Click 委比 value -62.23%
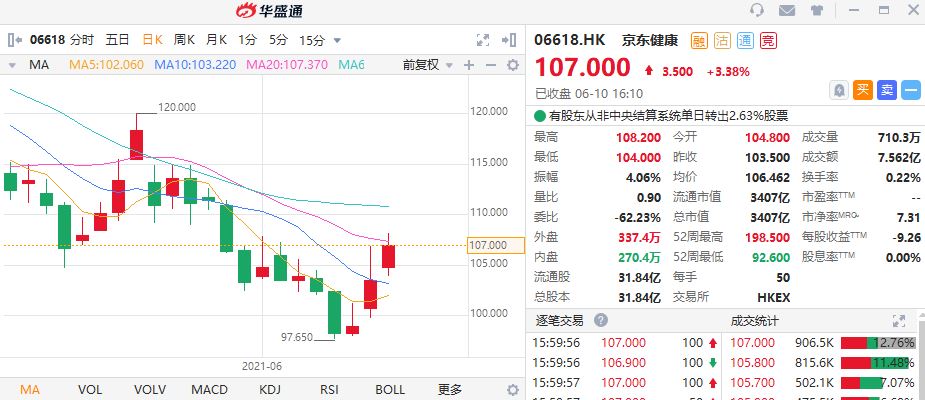The width and height of the screenshot is (925, 400). 636,217
